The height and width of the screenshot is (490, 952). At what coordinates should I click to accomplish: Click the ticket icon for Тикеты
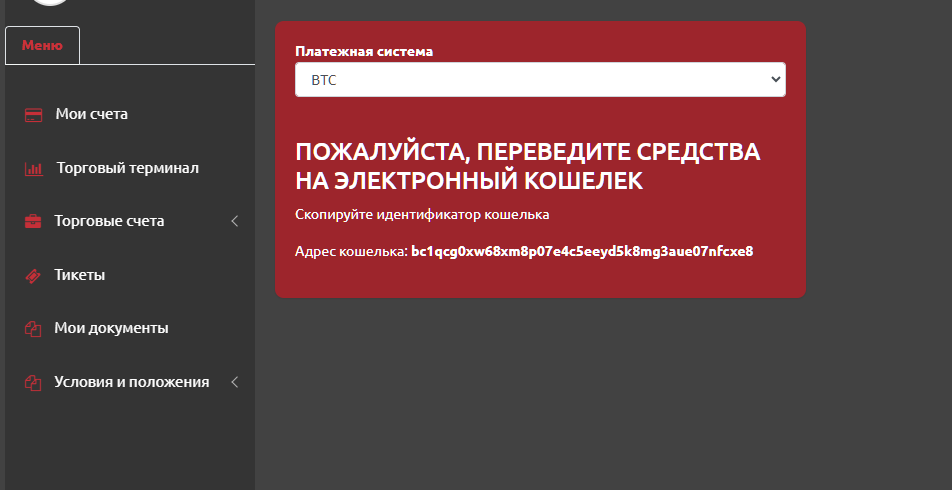pyautogui.click(x=33, y=276)
